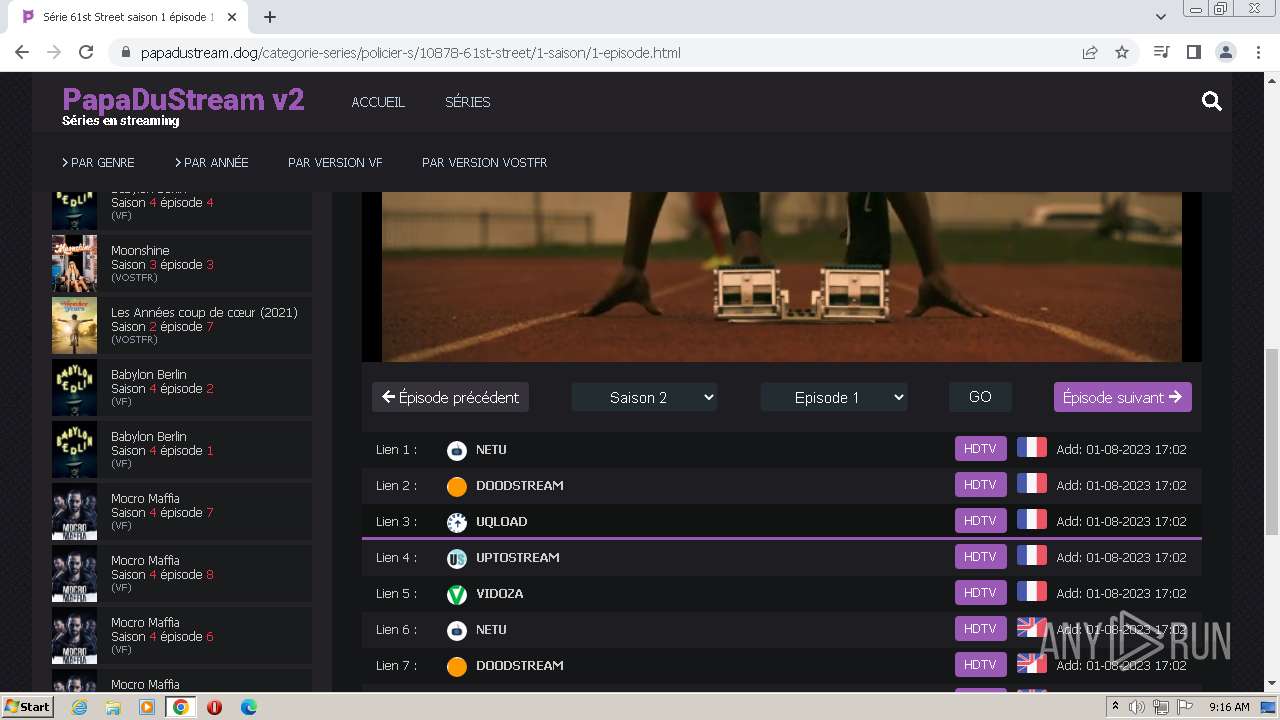
Task: Click the DOODSTREAM orange icon in Lien 2
Action: click(457, 486)
